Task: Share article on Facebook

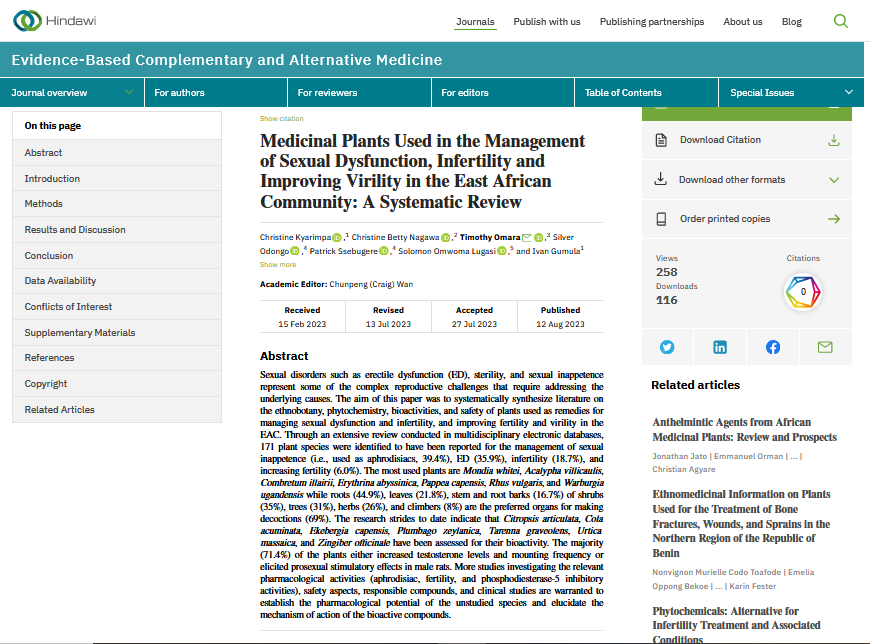Action: tap(772, 347)
